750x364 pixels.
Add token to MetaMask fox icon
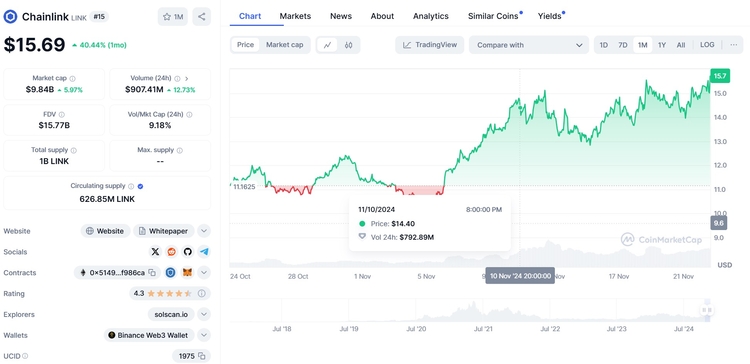[188, 273]
